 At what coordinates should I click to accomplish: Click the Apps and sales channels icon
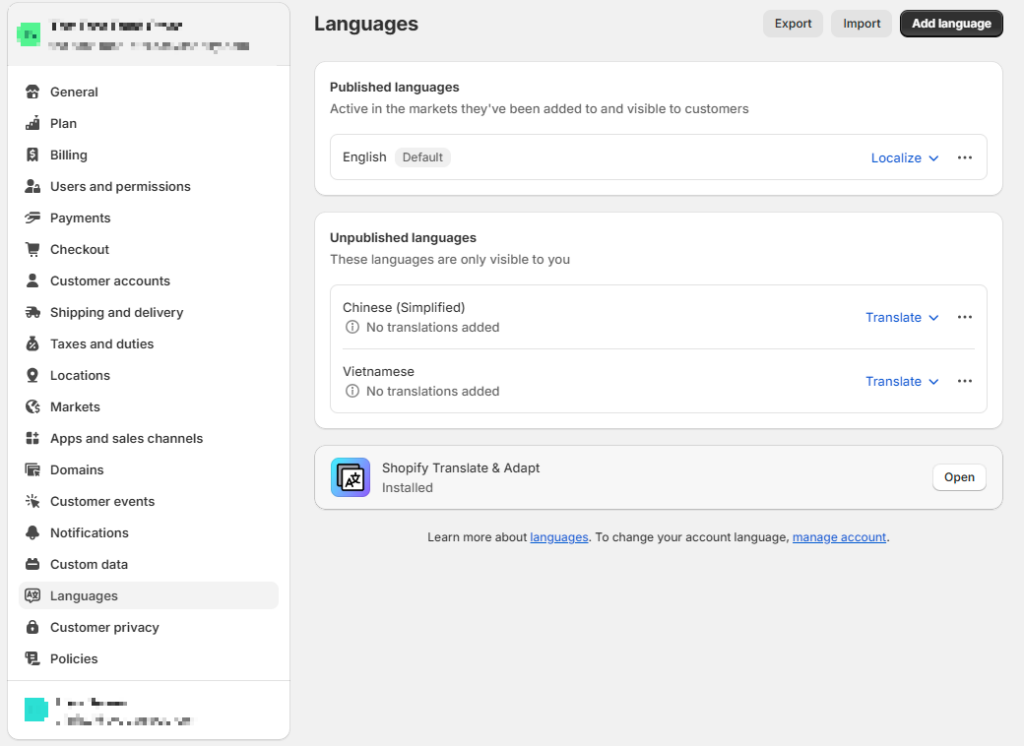point(32,438)
